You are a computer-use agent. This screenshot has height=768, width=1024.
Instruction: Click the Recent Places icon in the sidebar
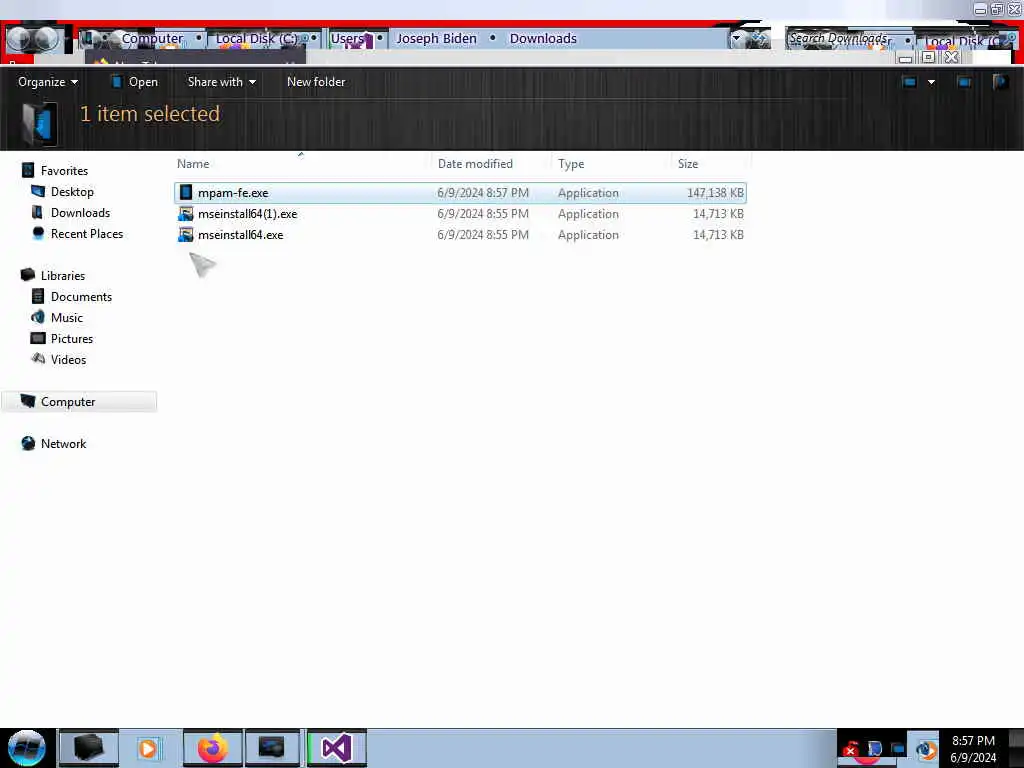click(x=39, y=233)
